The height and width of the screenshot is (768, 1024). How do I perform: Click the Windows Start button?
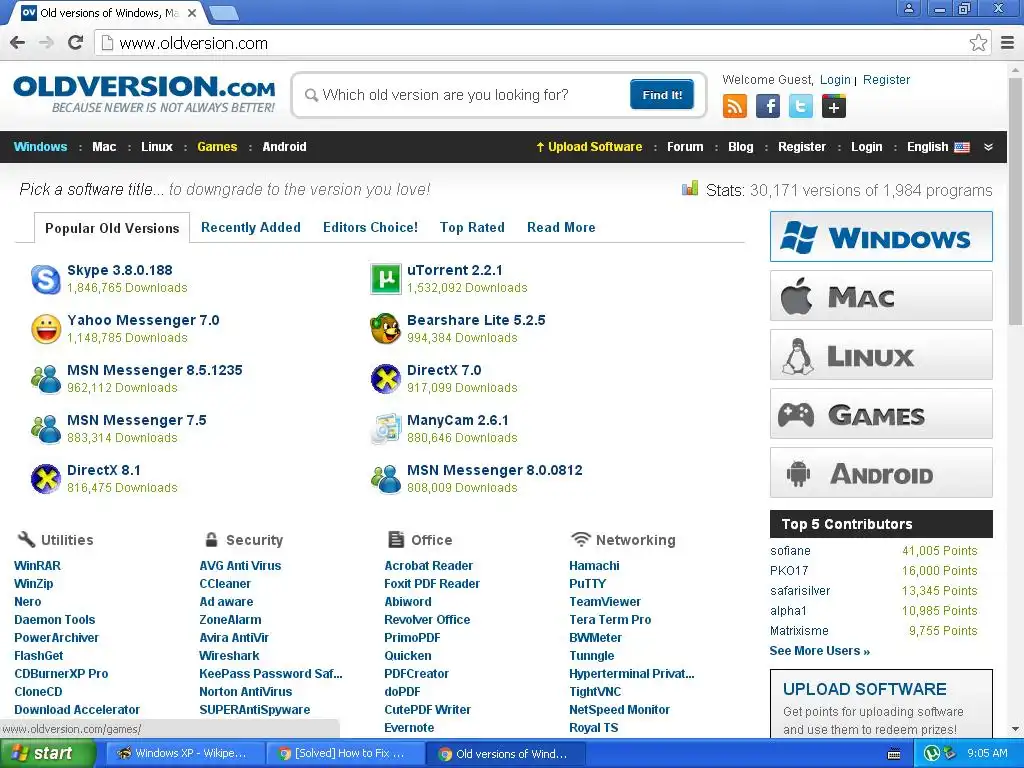[x=48, y=754]
